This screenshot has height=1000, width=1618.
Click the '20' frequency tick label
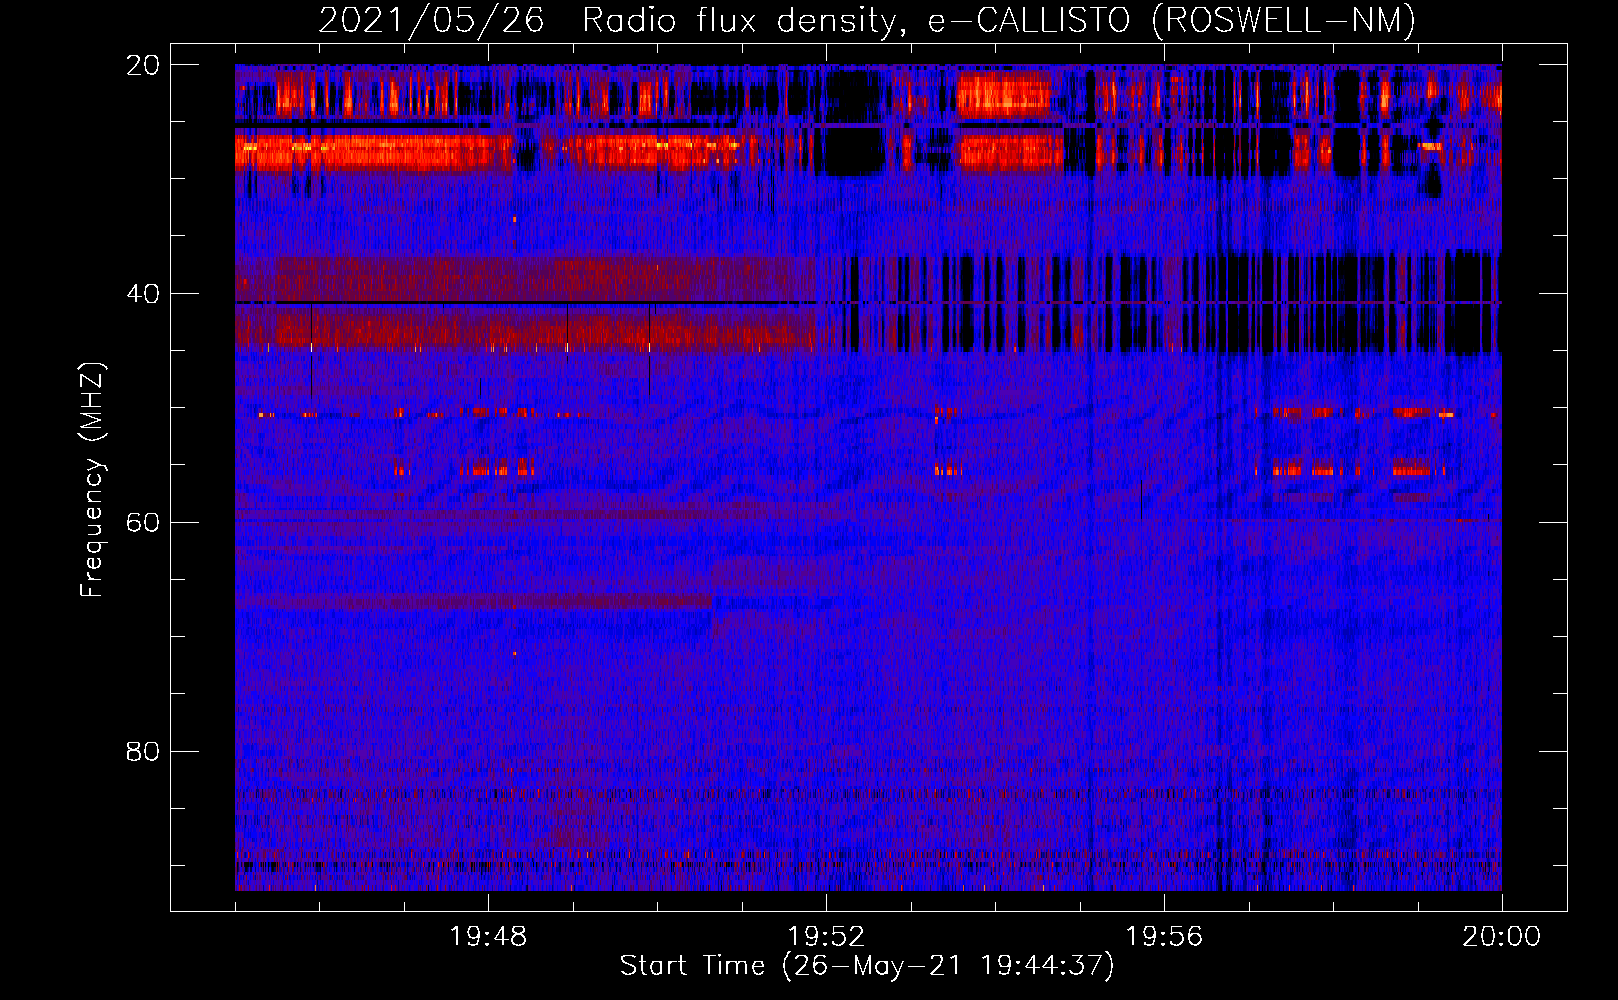click(x=143, y=65)
